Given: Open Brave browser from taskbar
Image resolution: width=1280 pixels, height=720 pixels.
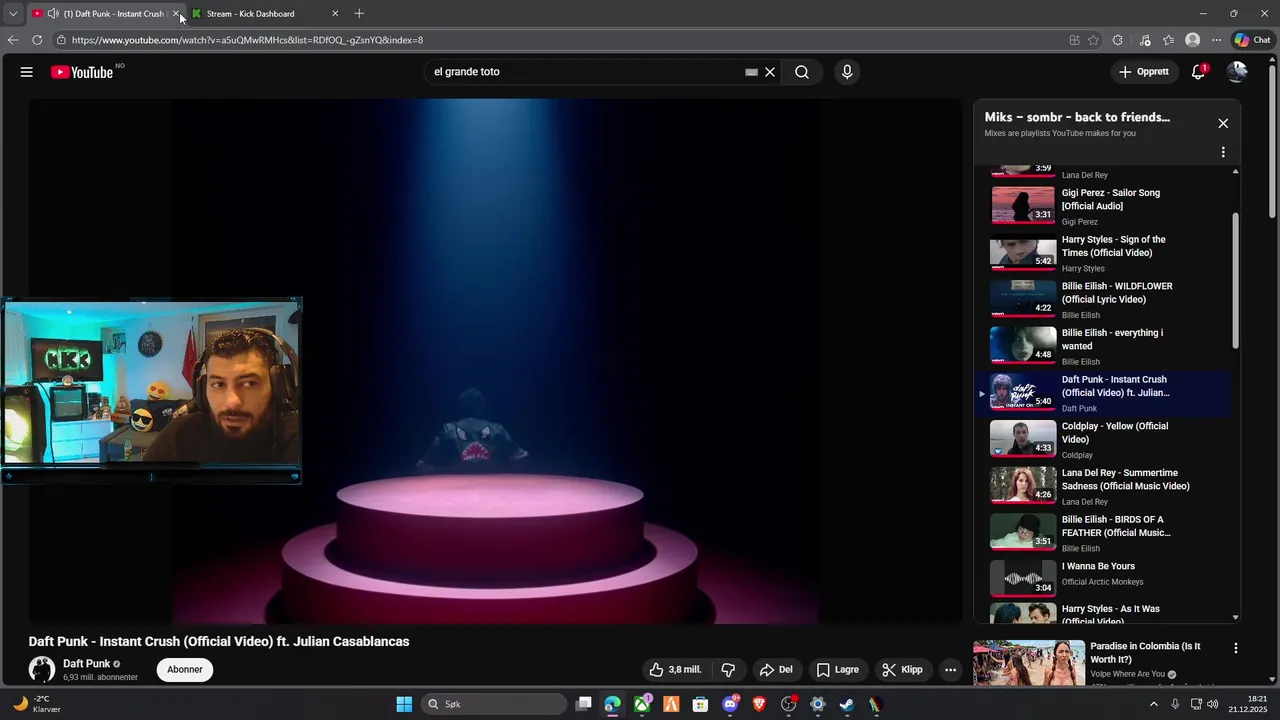Looking at the screenshot, I should tap(759, 704).
